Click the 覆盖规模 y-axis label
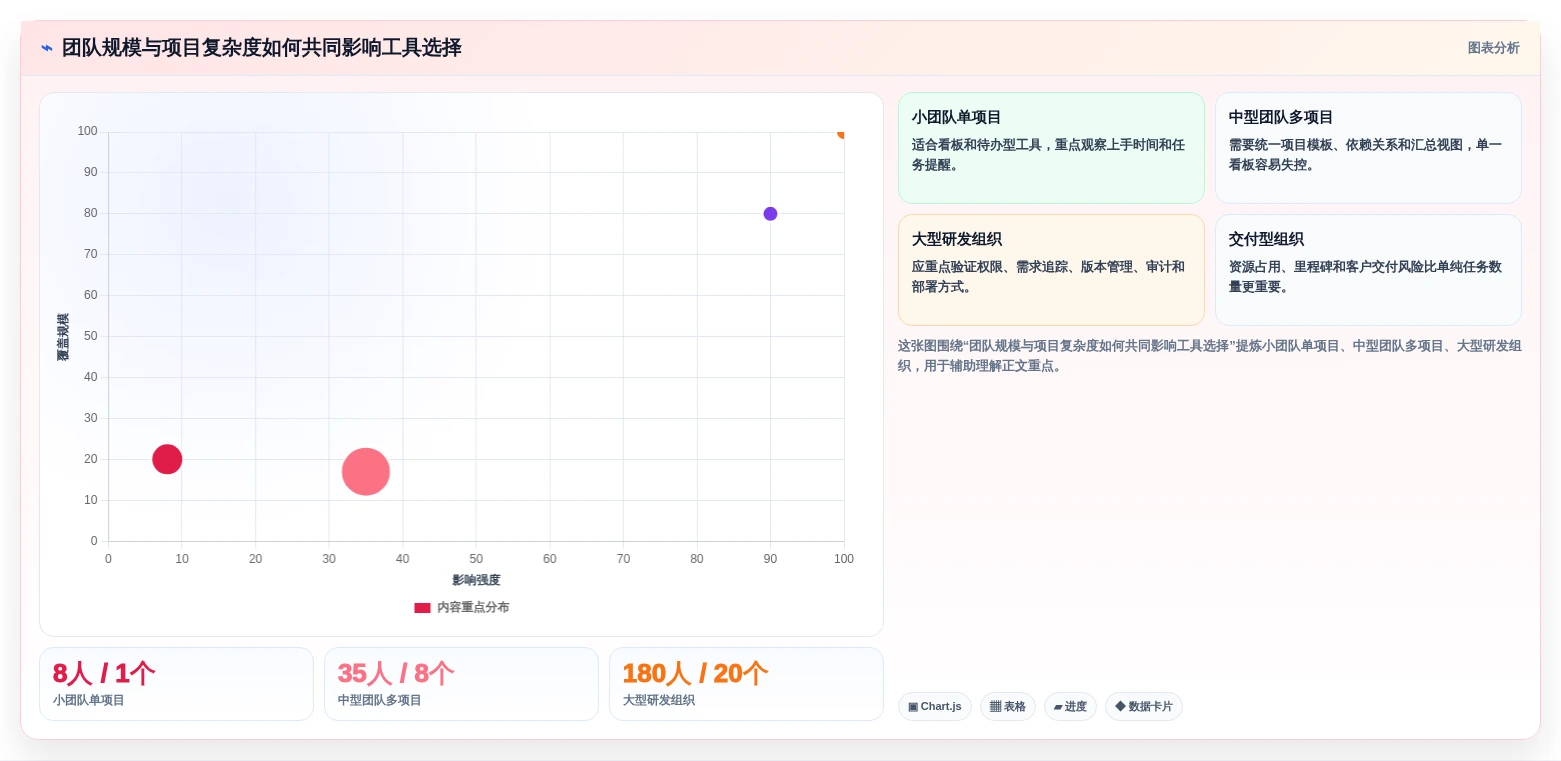 click(x=63, y=337)
